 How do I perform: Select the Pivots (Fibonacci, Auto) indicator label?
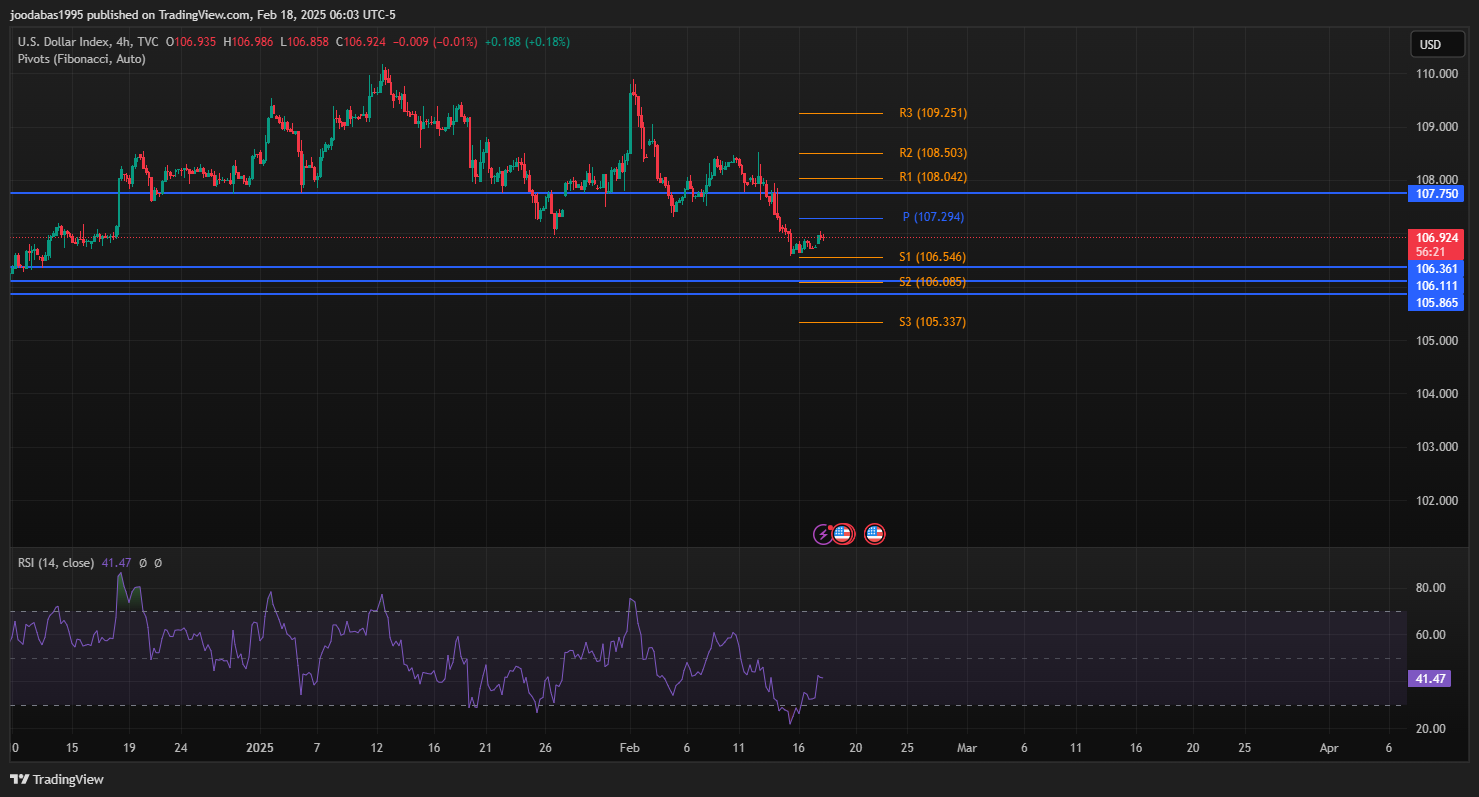tap(81, 59)
